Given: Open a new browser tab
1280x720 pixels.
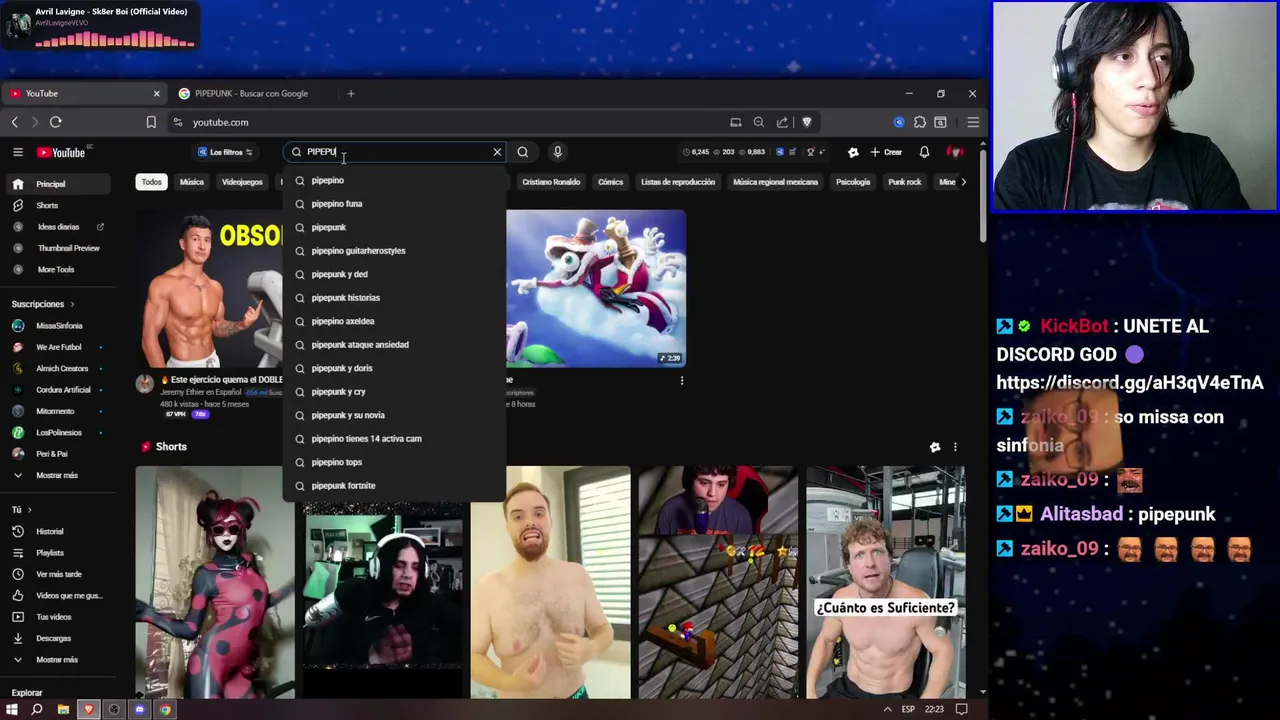Looking at the screenshot, I should tap(351, 93).
